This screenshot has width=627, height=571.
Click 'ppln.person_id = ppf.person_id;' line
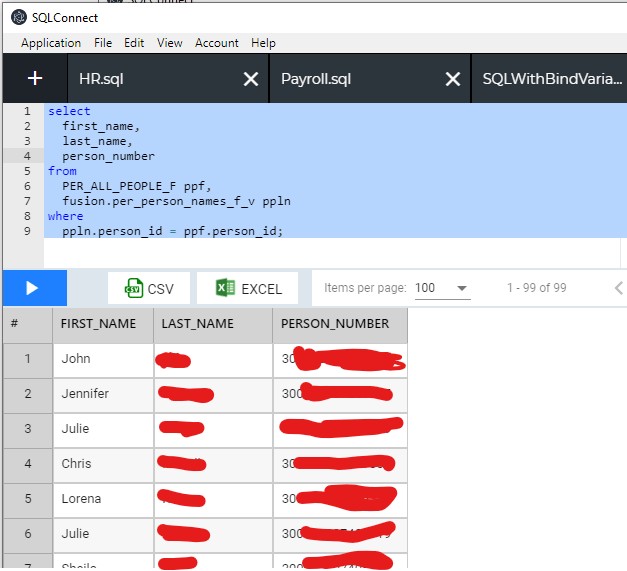(172, 231)
